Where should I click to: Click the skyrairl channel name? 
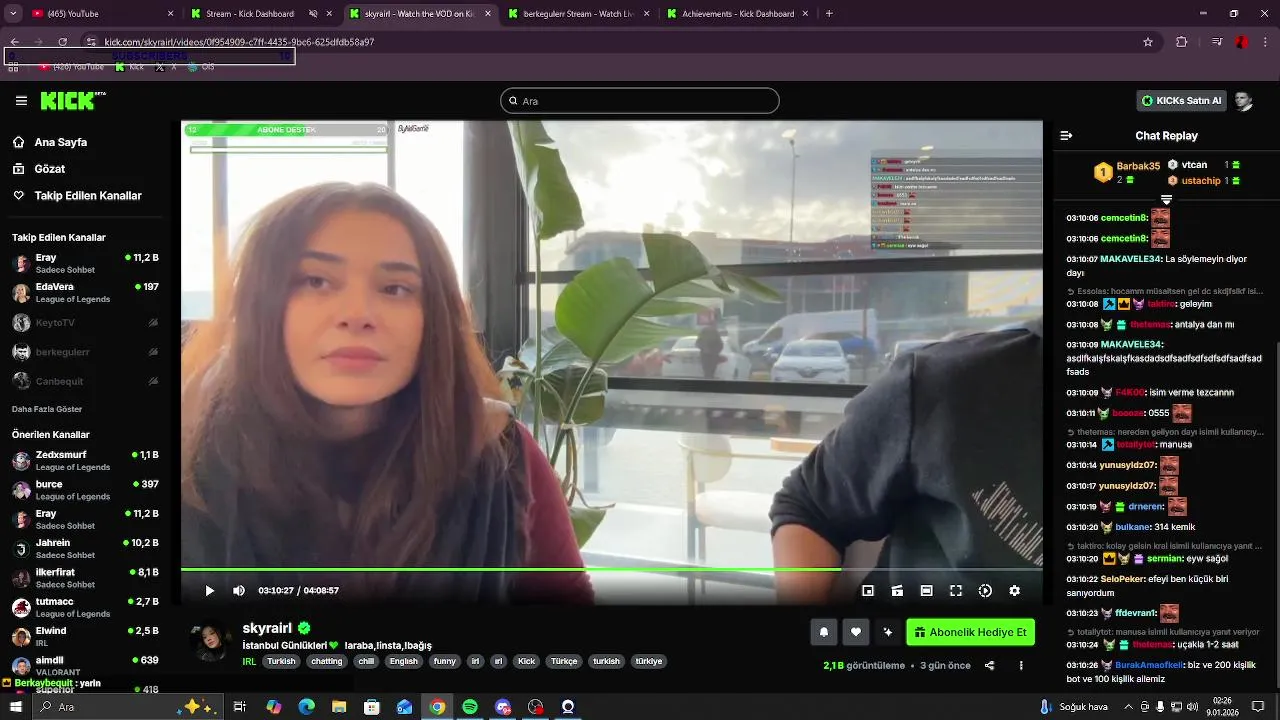click(267, 628)
